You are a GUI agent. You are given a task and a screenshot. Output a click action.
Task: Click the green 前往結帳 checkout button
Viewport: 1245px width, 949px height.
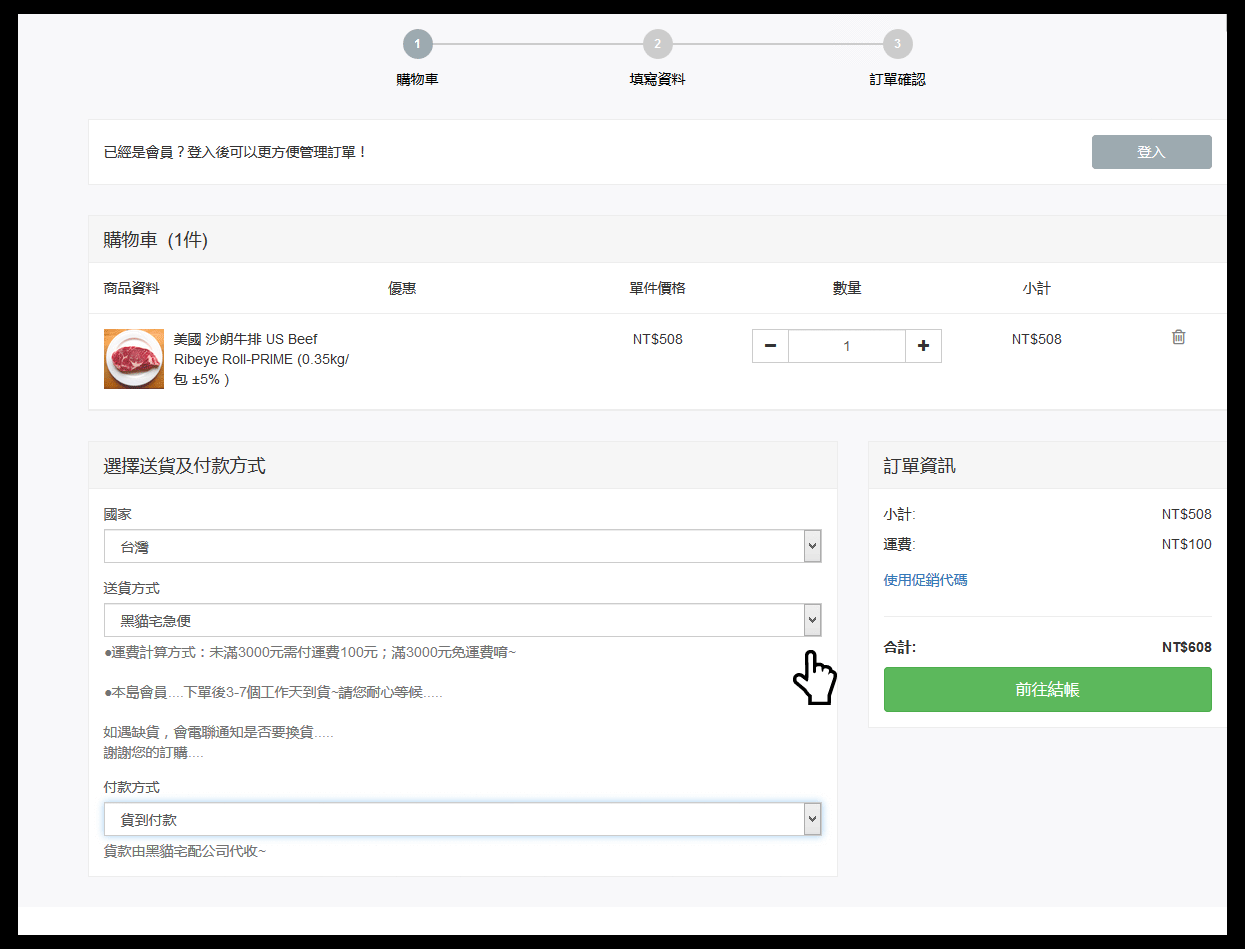pos(1047,690)
